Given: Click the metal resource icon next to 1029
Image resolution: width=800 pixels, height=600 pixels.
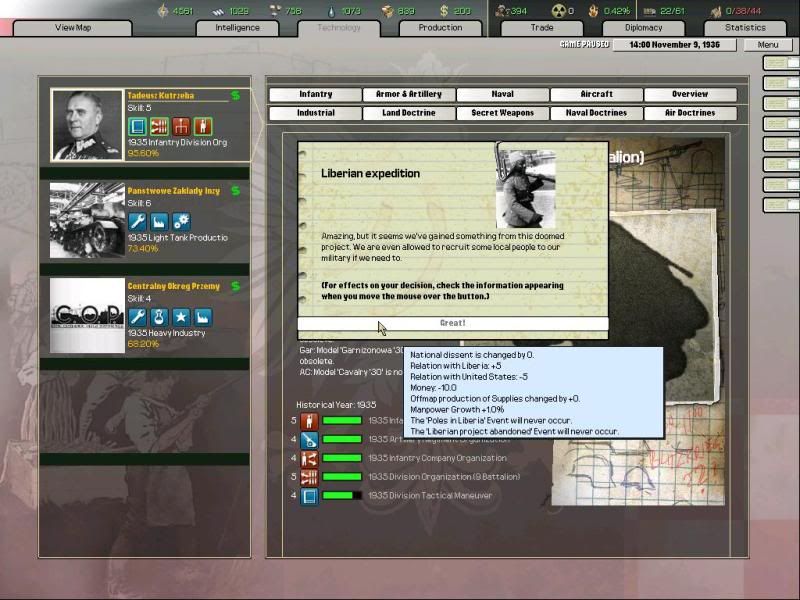Looking at the screenshot, I should (x=218, y=11).
